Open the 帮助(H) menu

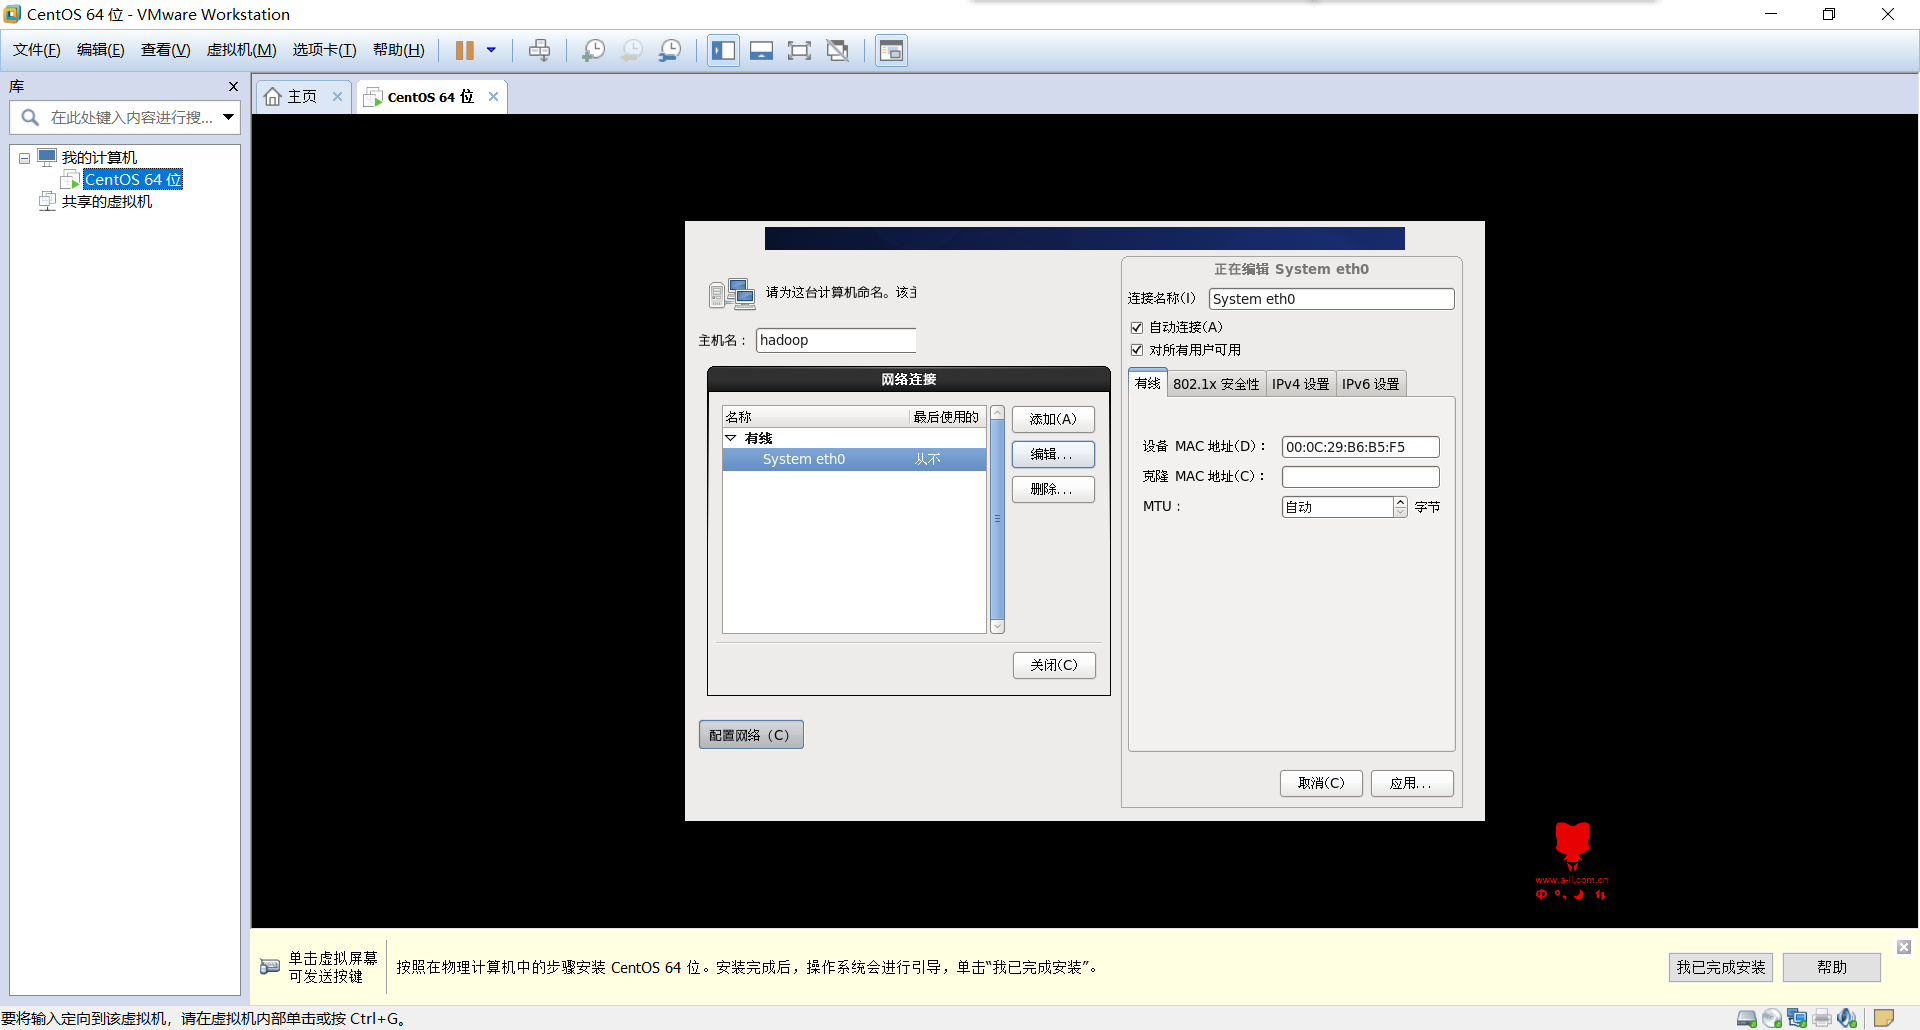(398, 50)
